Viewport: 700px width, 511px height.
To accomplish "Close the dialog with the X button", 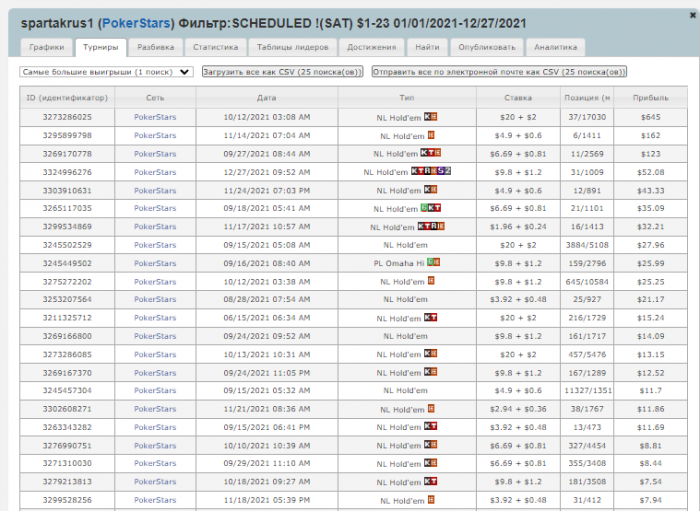I will (x=692, y=15).
